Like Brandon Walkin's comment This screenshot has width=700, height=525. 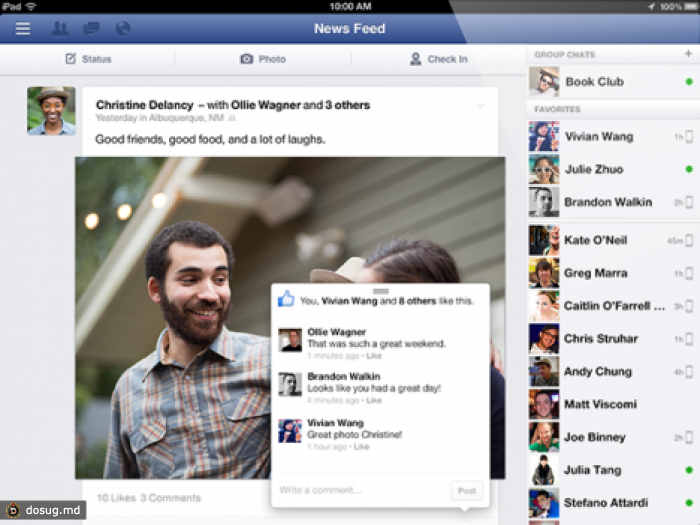click(374, 400)
